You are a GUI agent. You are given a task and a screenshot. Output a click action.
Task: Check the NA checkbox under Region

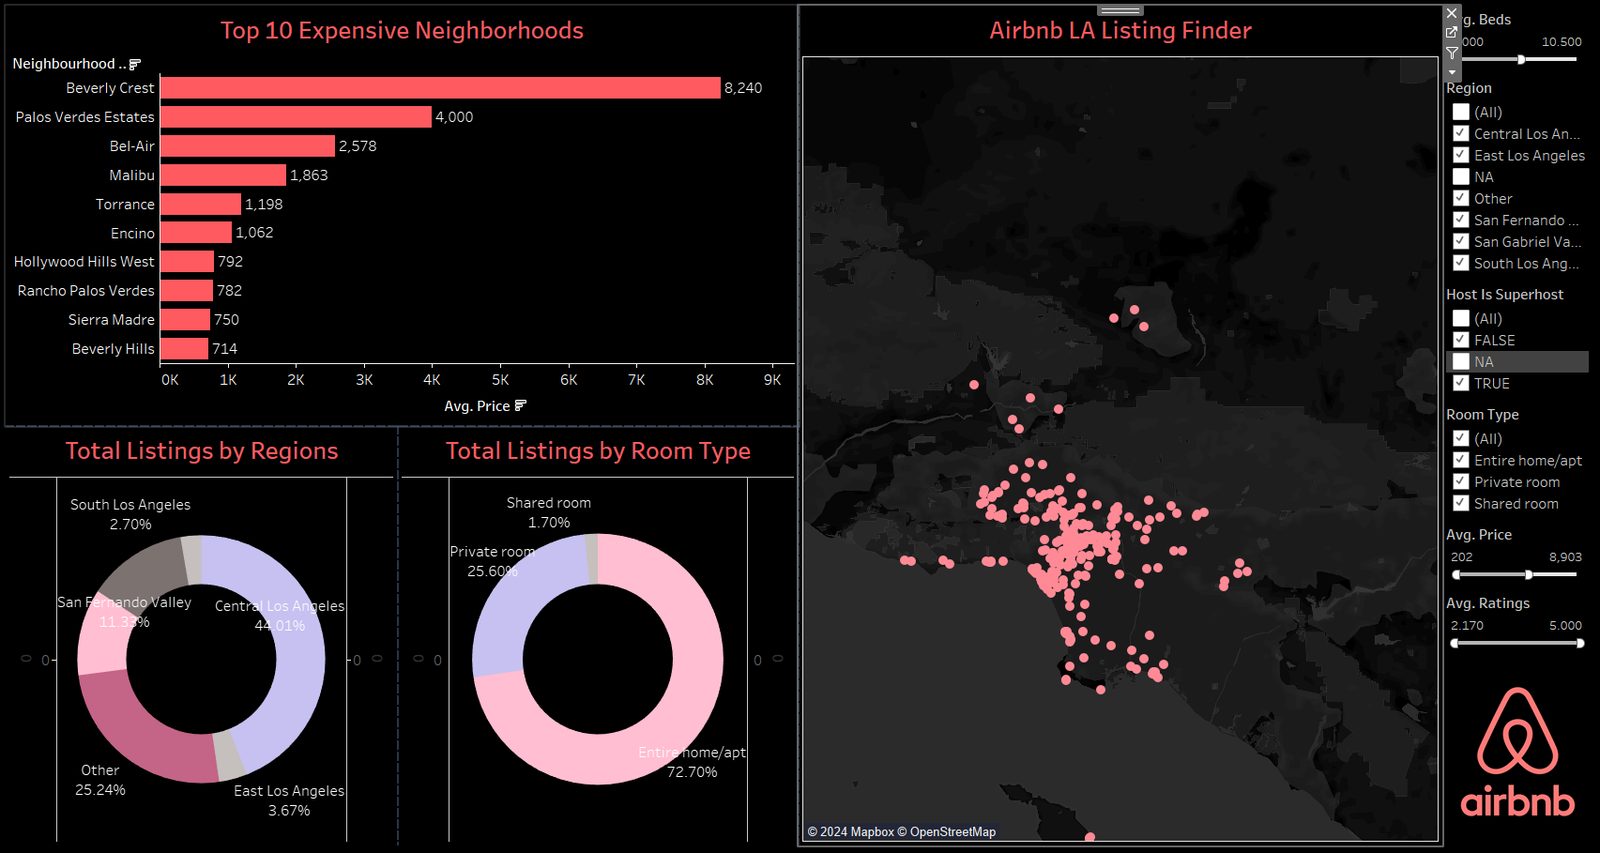(x=1461, y=177)
